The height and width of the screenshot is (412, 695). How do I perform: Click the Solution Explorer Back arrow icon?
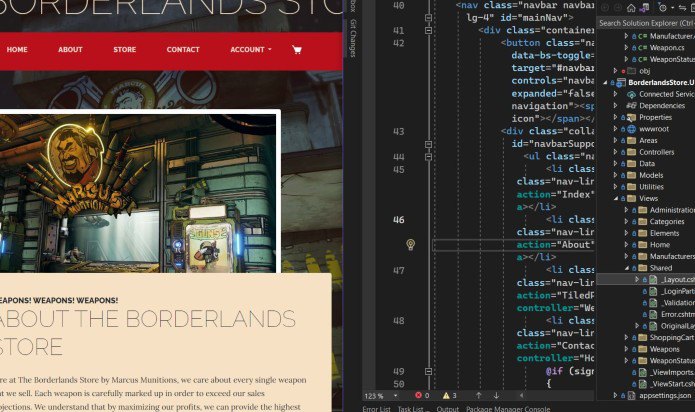coord(605,8)
